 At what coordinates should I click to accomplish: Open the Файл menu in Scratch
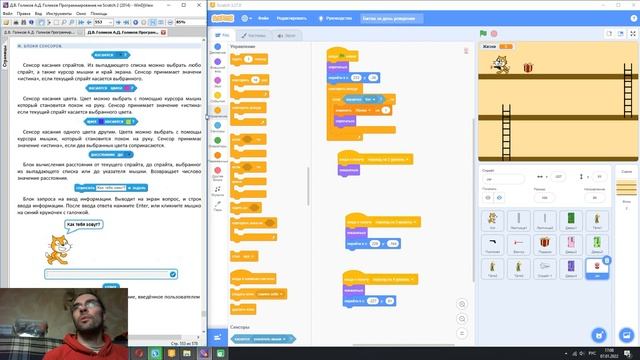[x=263, y=18]
